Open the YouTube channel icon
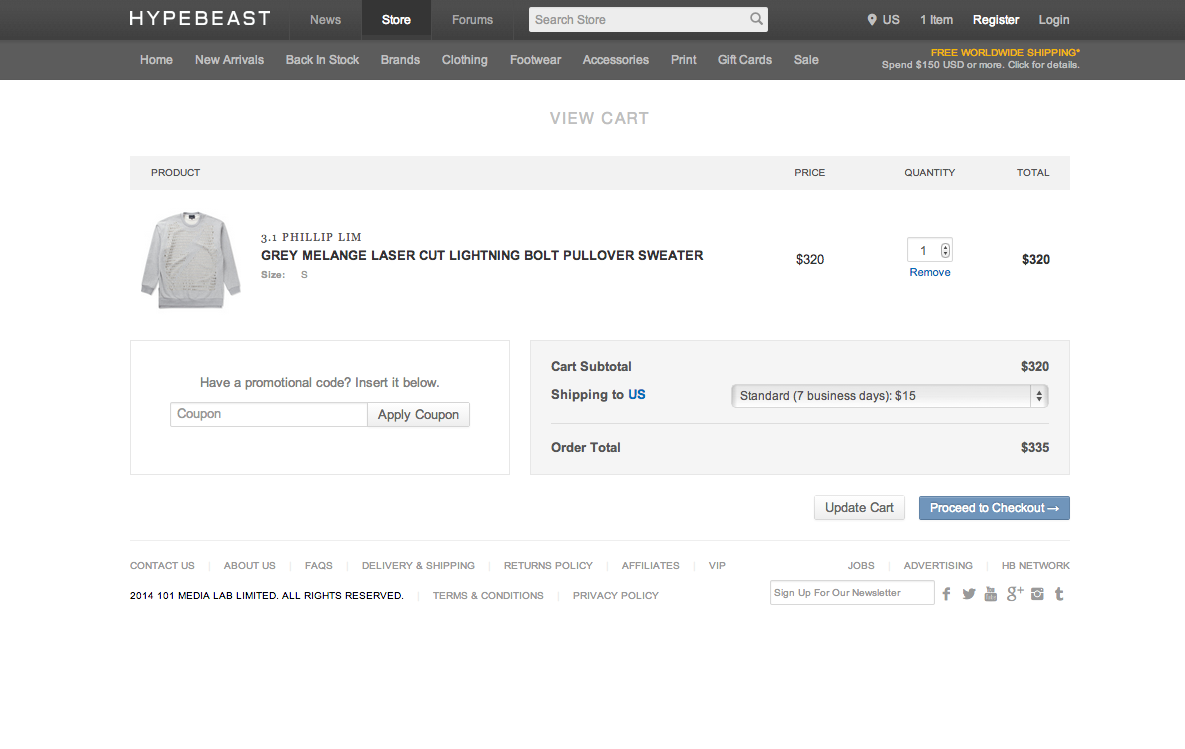This screenshot has width=1185, height=749. tap(991, 594)
